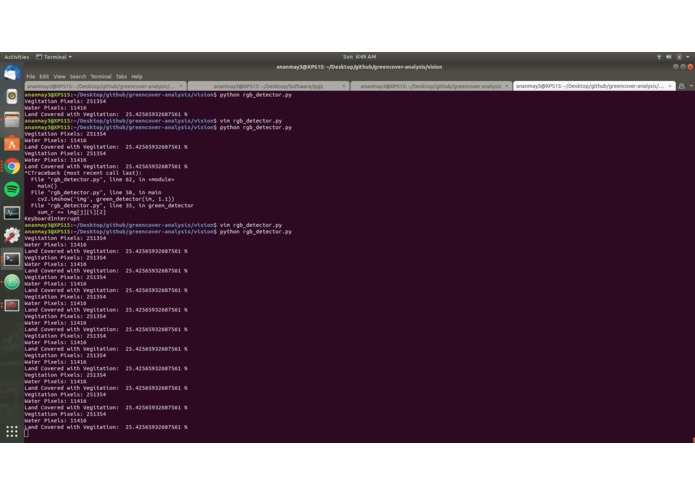Click the window title path text
695x494 pixels.
359,67
